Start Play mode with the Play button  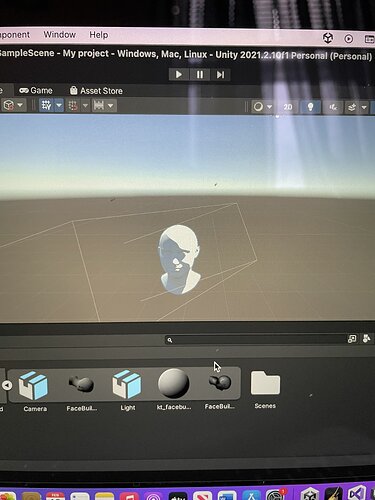point(179,74)
